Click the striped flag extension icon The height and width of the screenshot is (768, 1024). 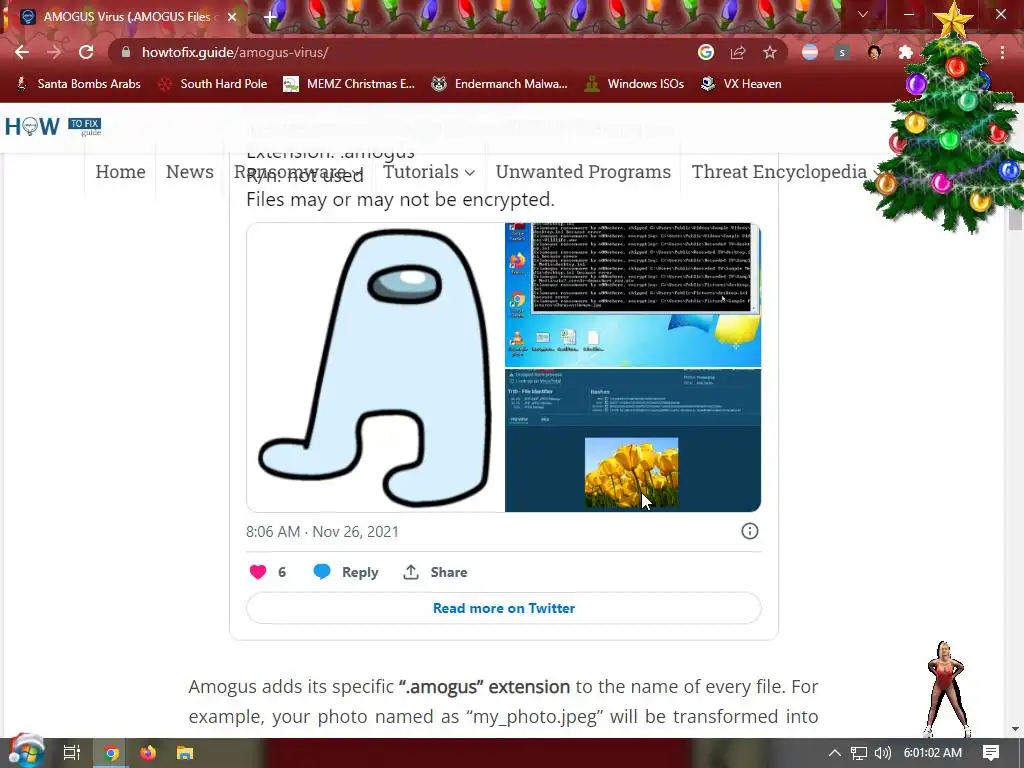810,52
